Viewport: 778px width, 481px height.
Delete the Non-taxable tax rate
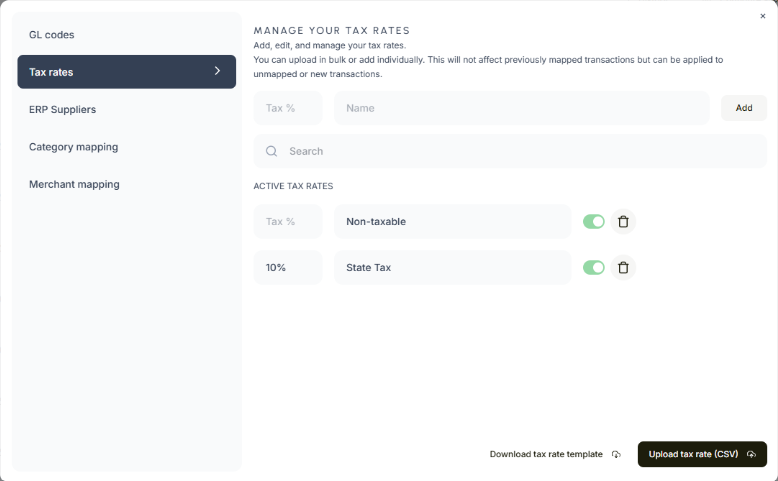click(x=623, y=221)
